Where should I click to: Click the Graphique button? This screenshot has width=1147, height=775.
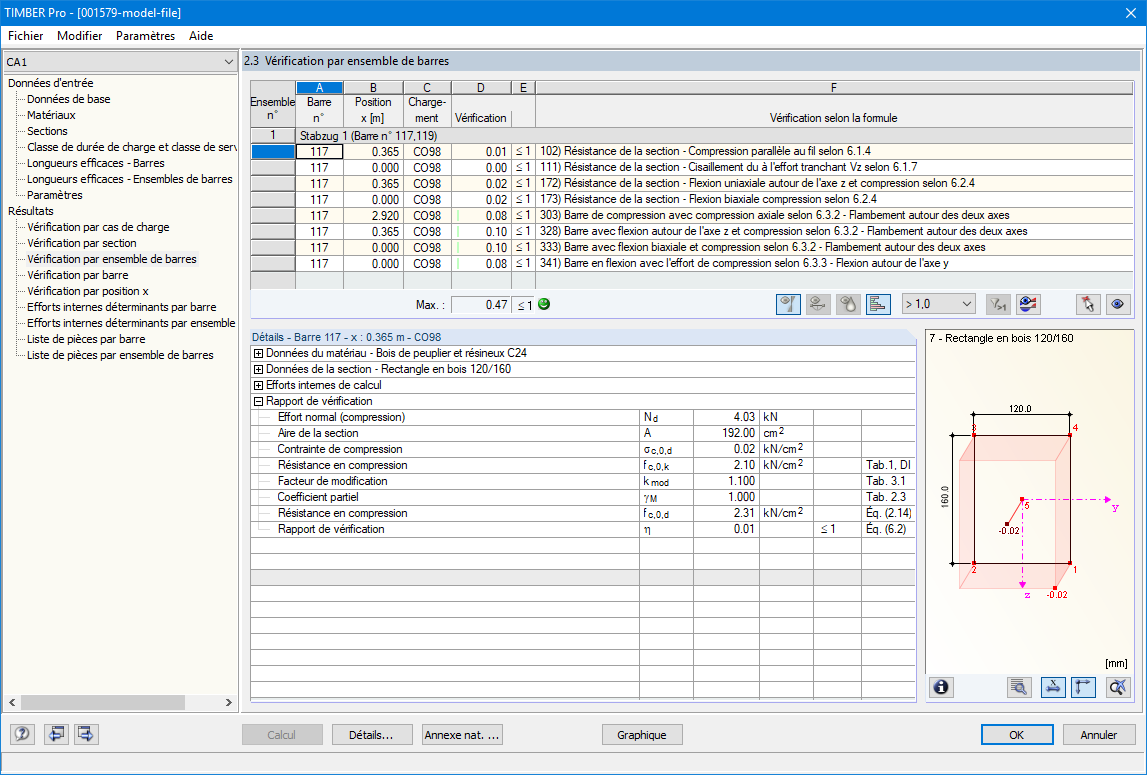[x=642, y=735]
